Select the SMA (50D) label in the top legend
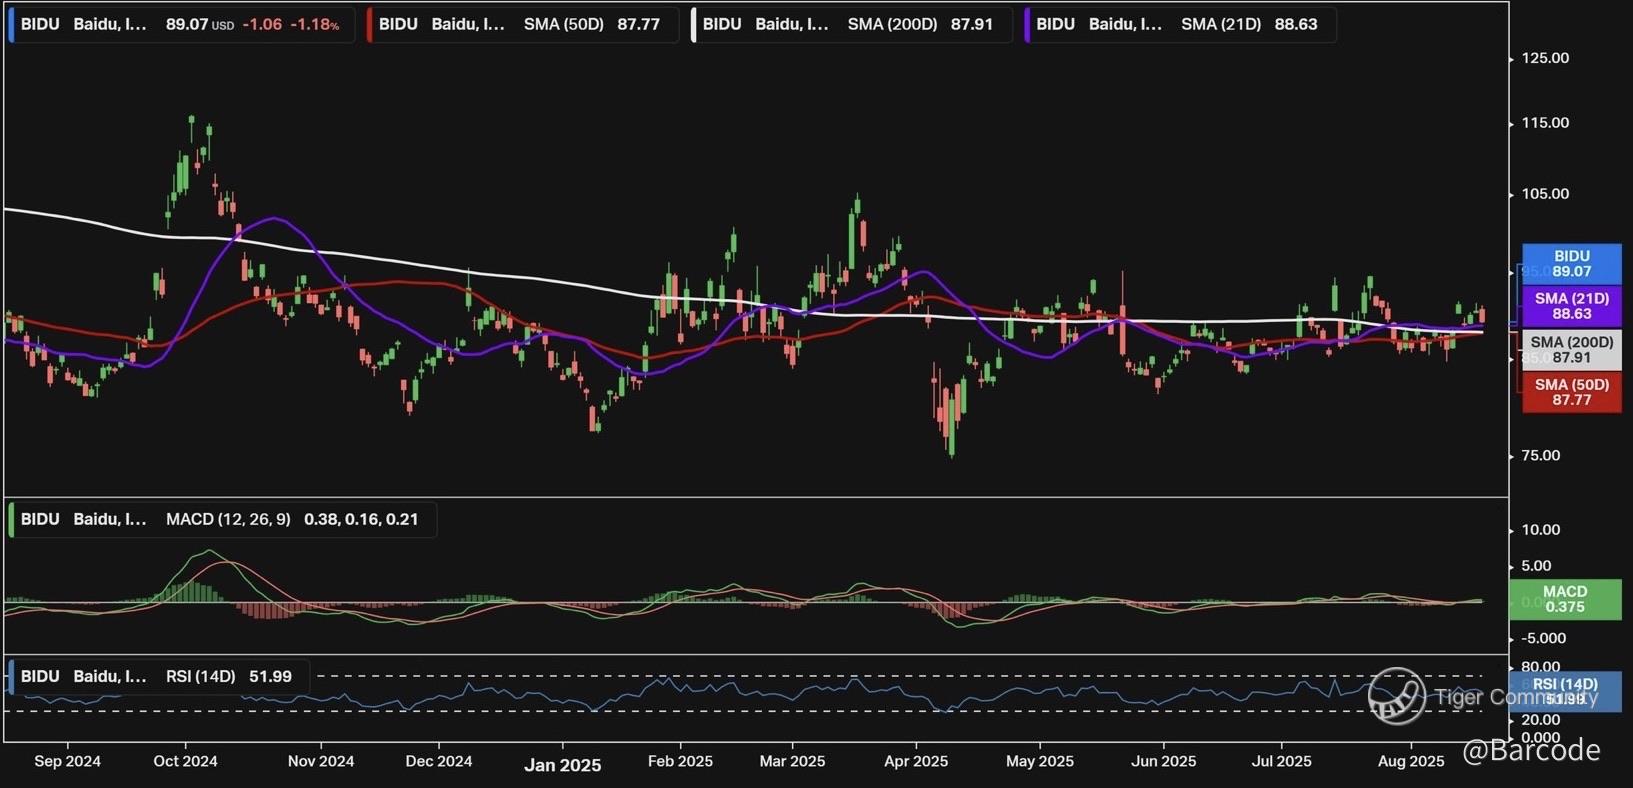 tap(564, 24)
